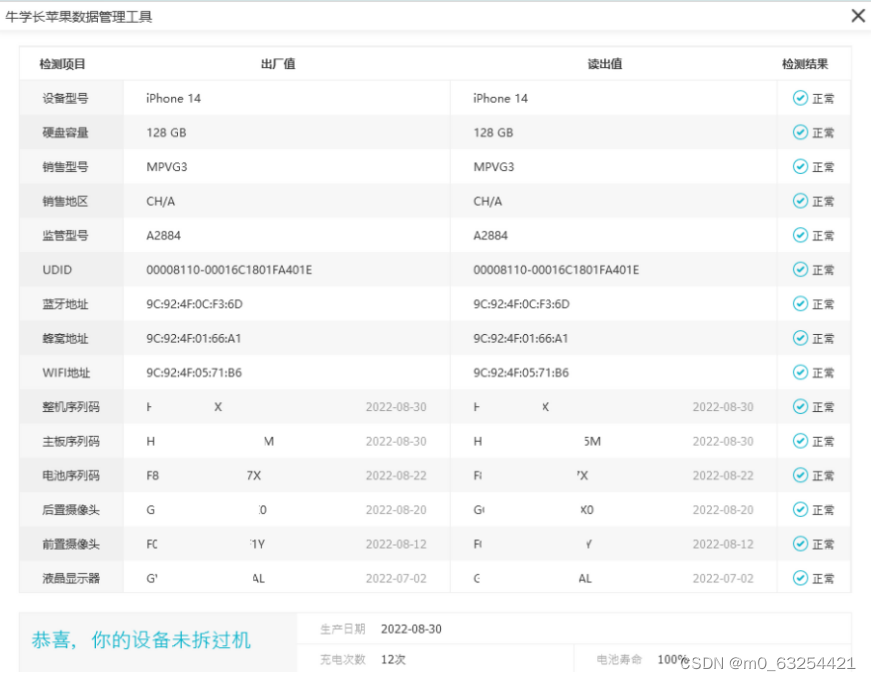Click the check icon in 液晶显示器 row
871x681 pixels.
(800, 578)
